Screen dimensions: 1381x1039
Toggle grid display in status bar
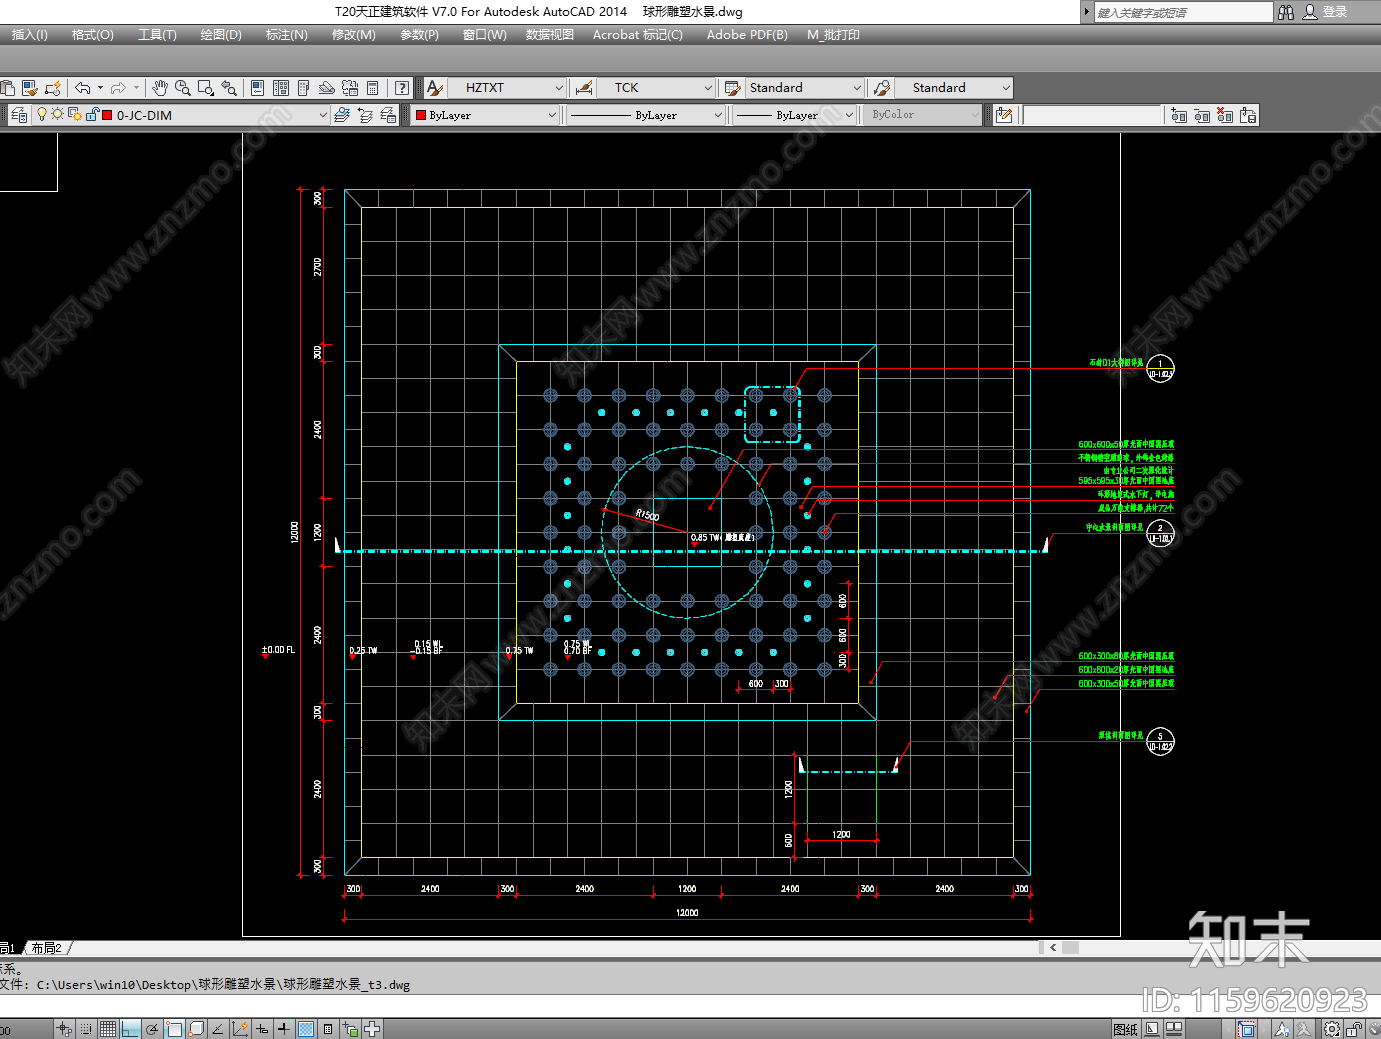[x=108, y=1029]
